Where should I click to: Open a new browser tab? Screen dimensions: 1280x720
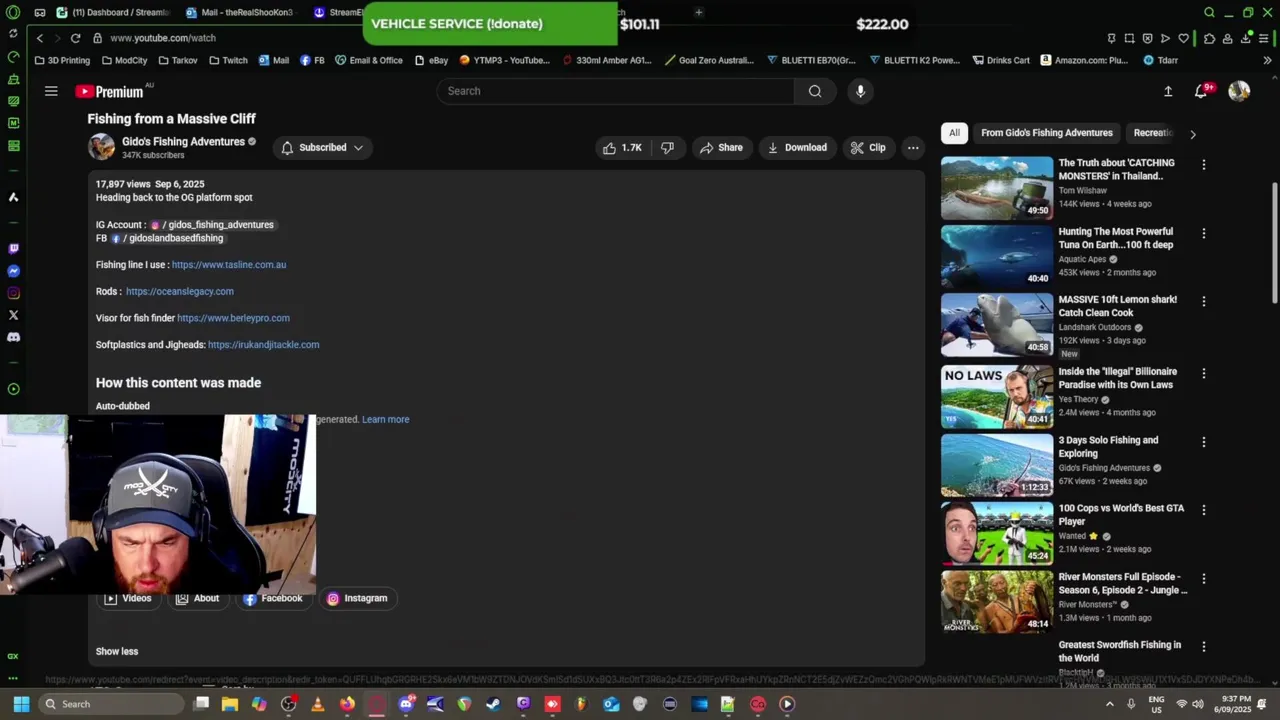(698, 13)
